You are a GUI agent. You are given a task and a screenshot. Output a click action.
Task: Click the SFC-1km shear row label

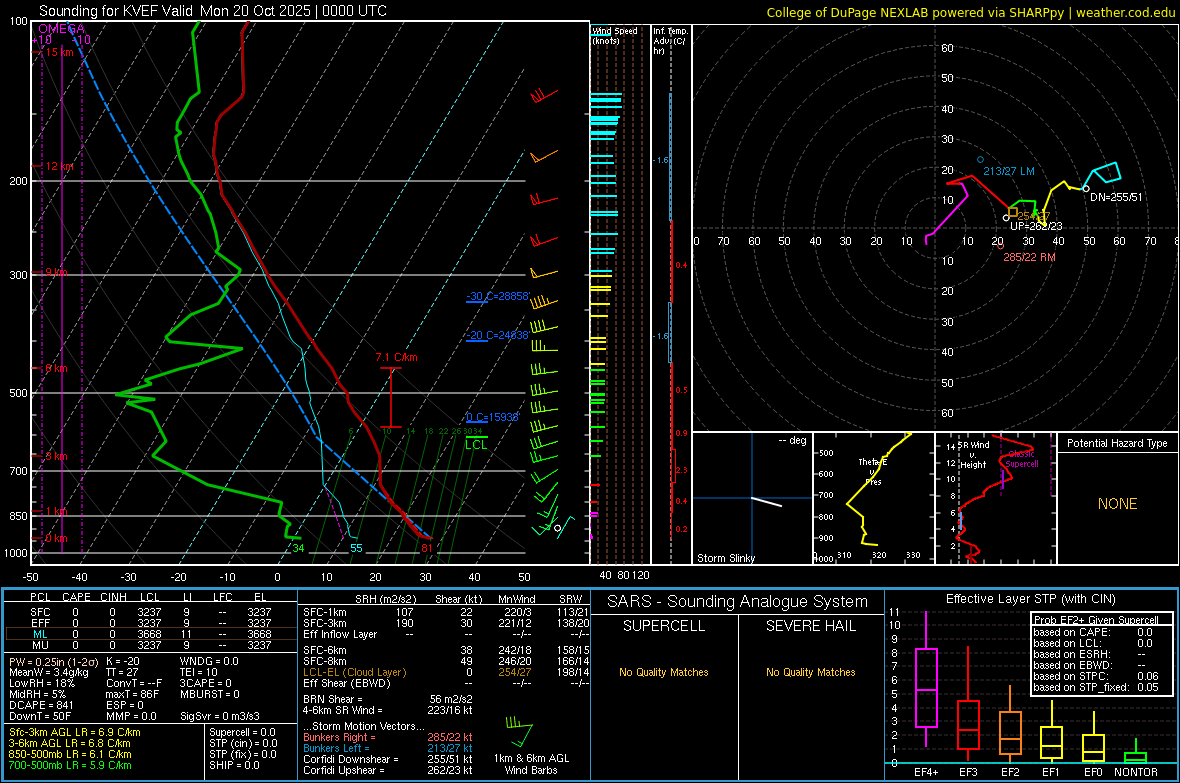tap(324, 612)
